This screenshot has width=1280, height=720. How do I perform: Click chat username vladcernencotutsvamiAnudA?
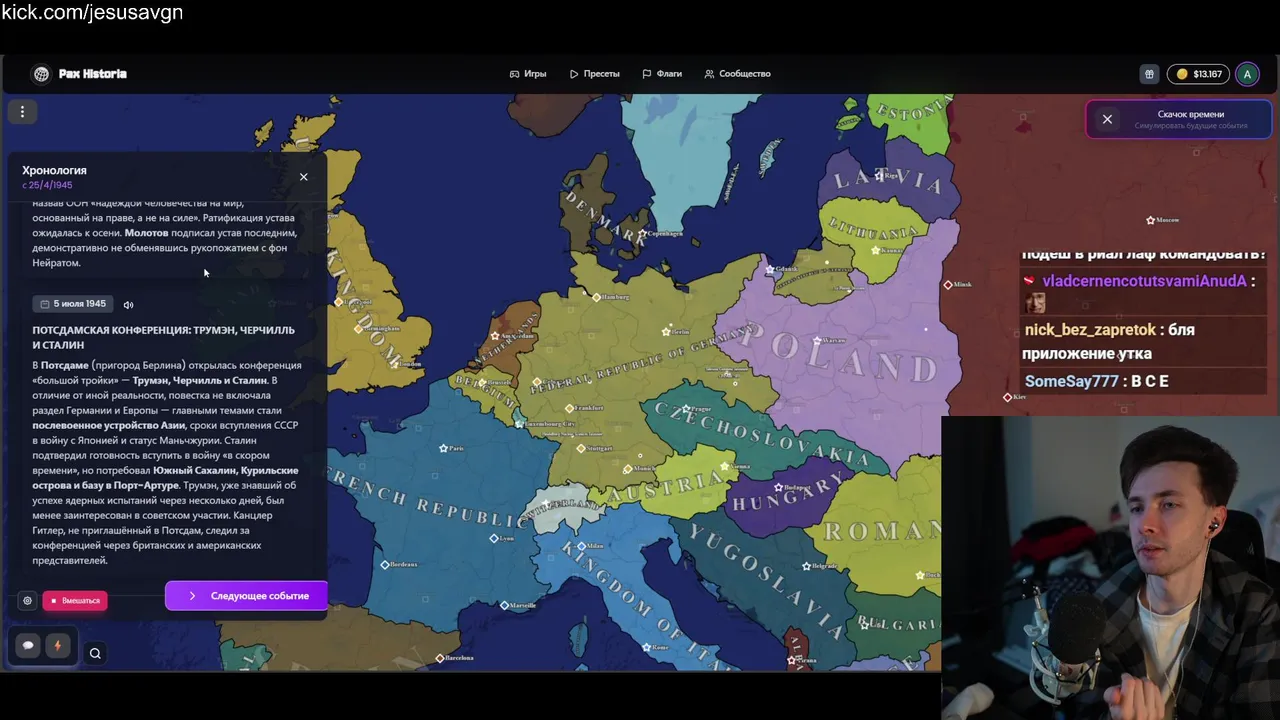[1144, 281]
